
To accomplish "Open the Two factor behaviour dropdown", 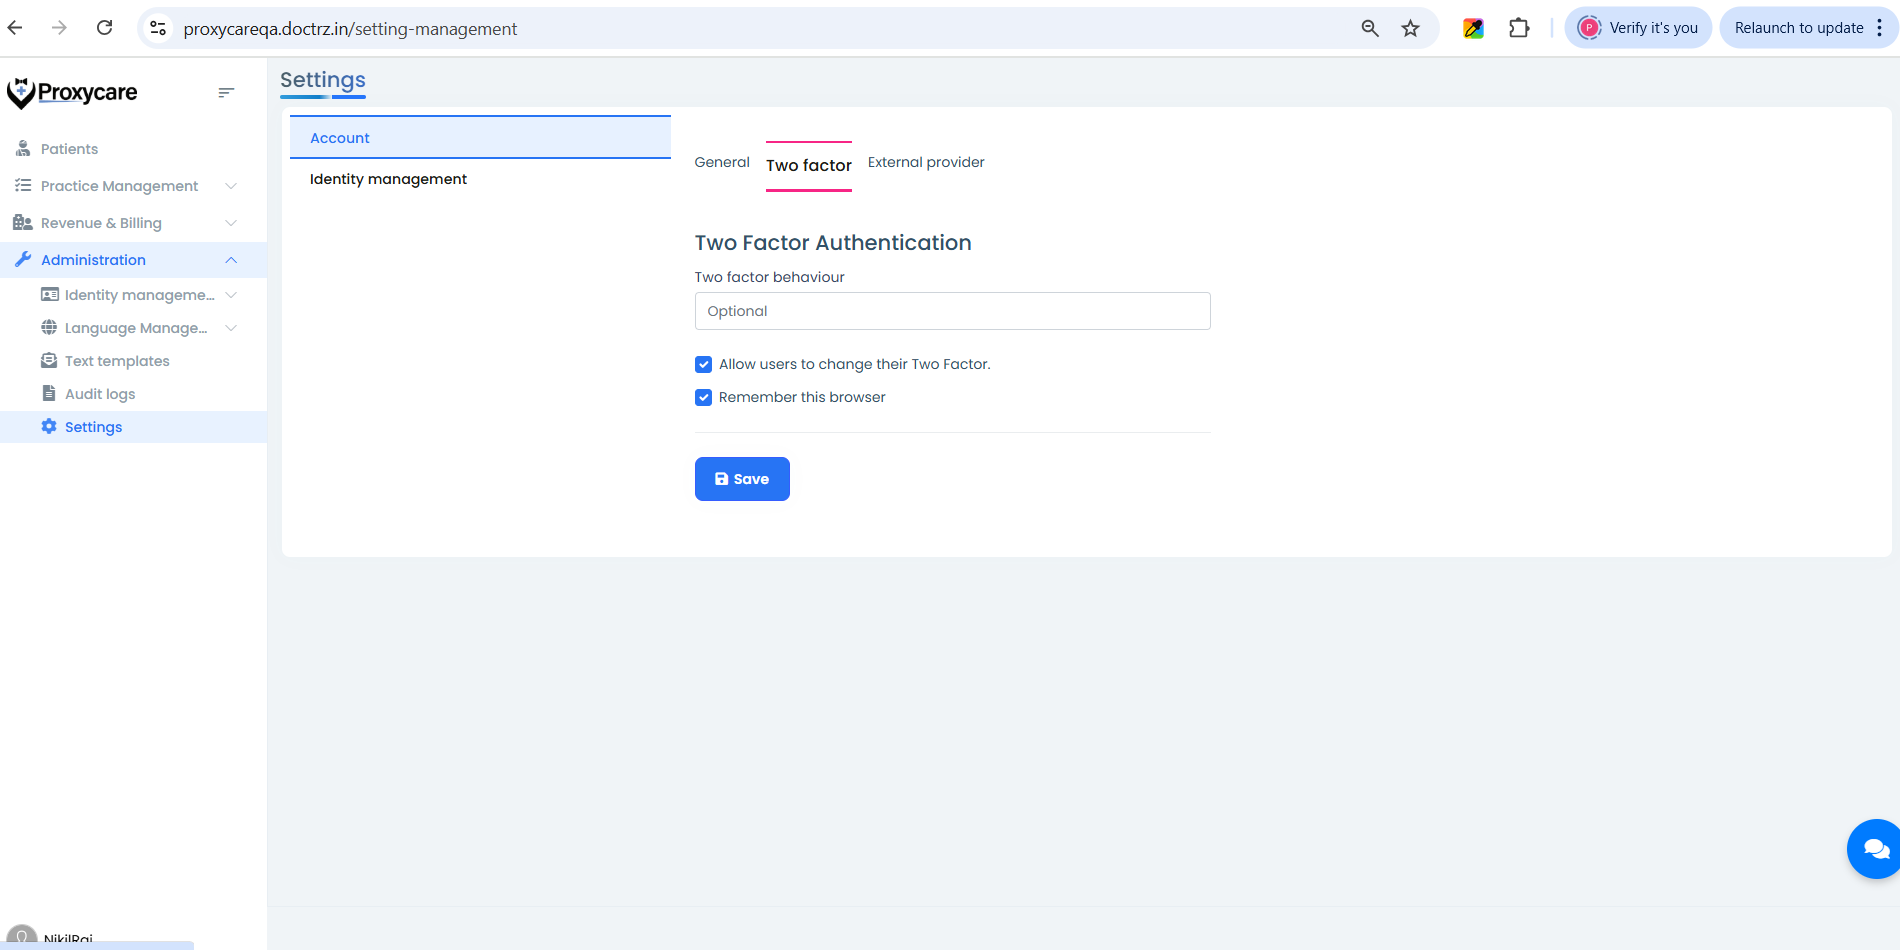I will click(x=952, y=311).
